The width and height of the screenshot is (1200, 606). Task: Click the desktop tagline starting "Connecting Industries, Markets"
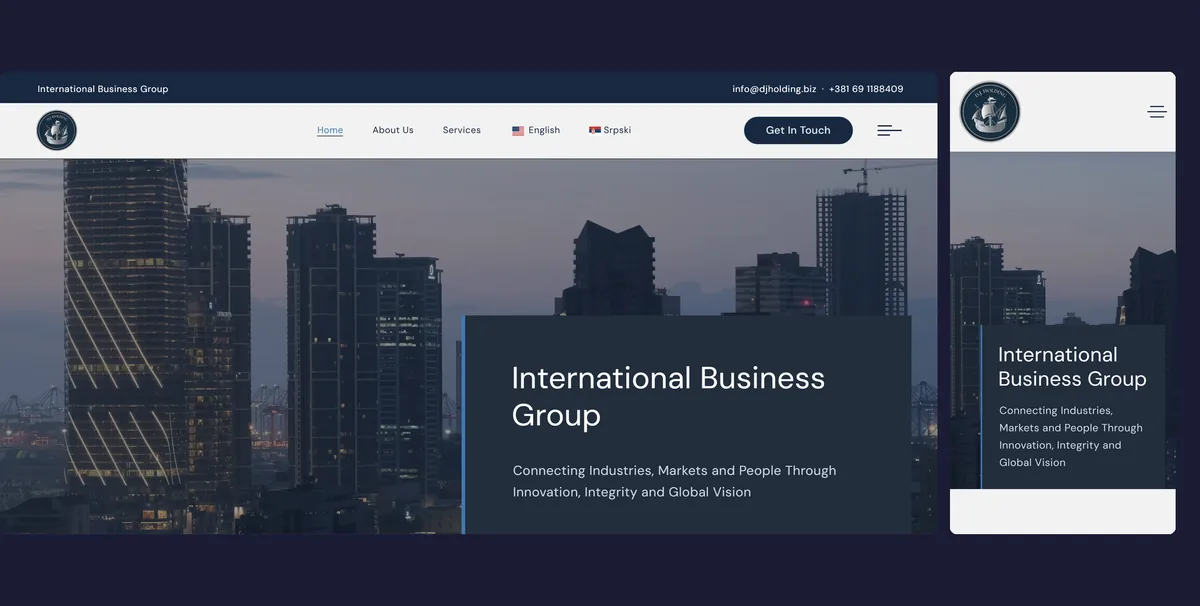(674, 481)
